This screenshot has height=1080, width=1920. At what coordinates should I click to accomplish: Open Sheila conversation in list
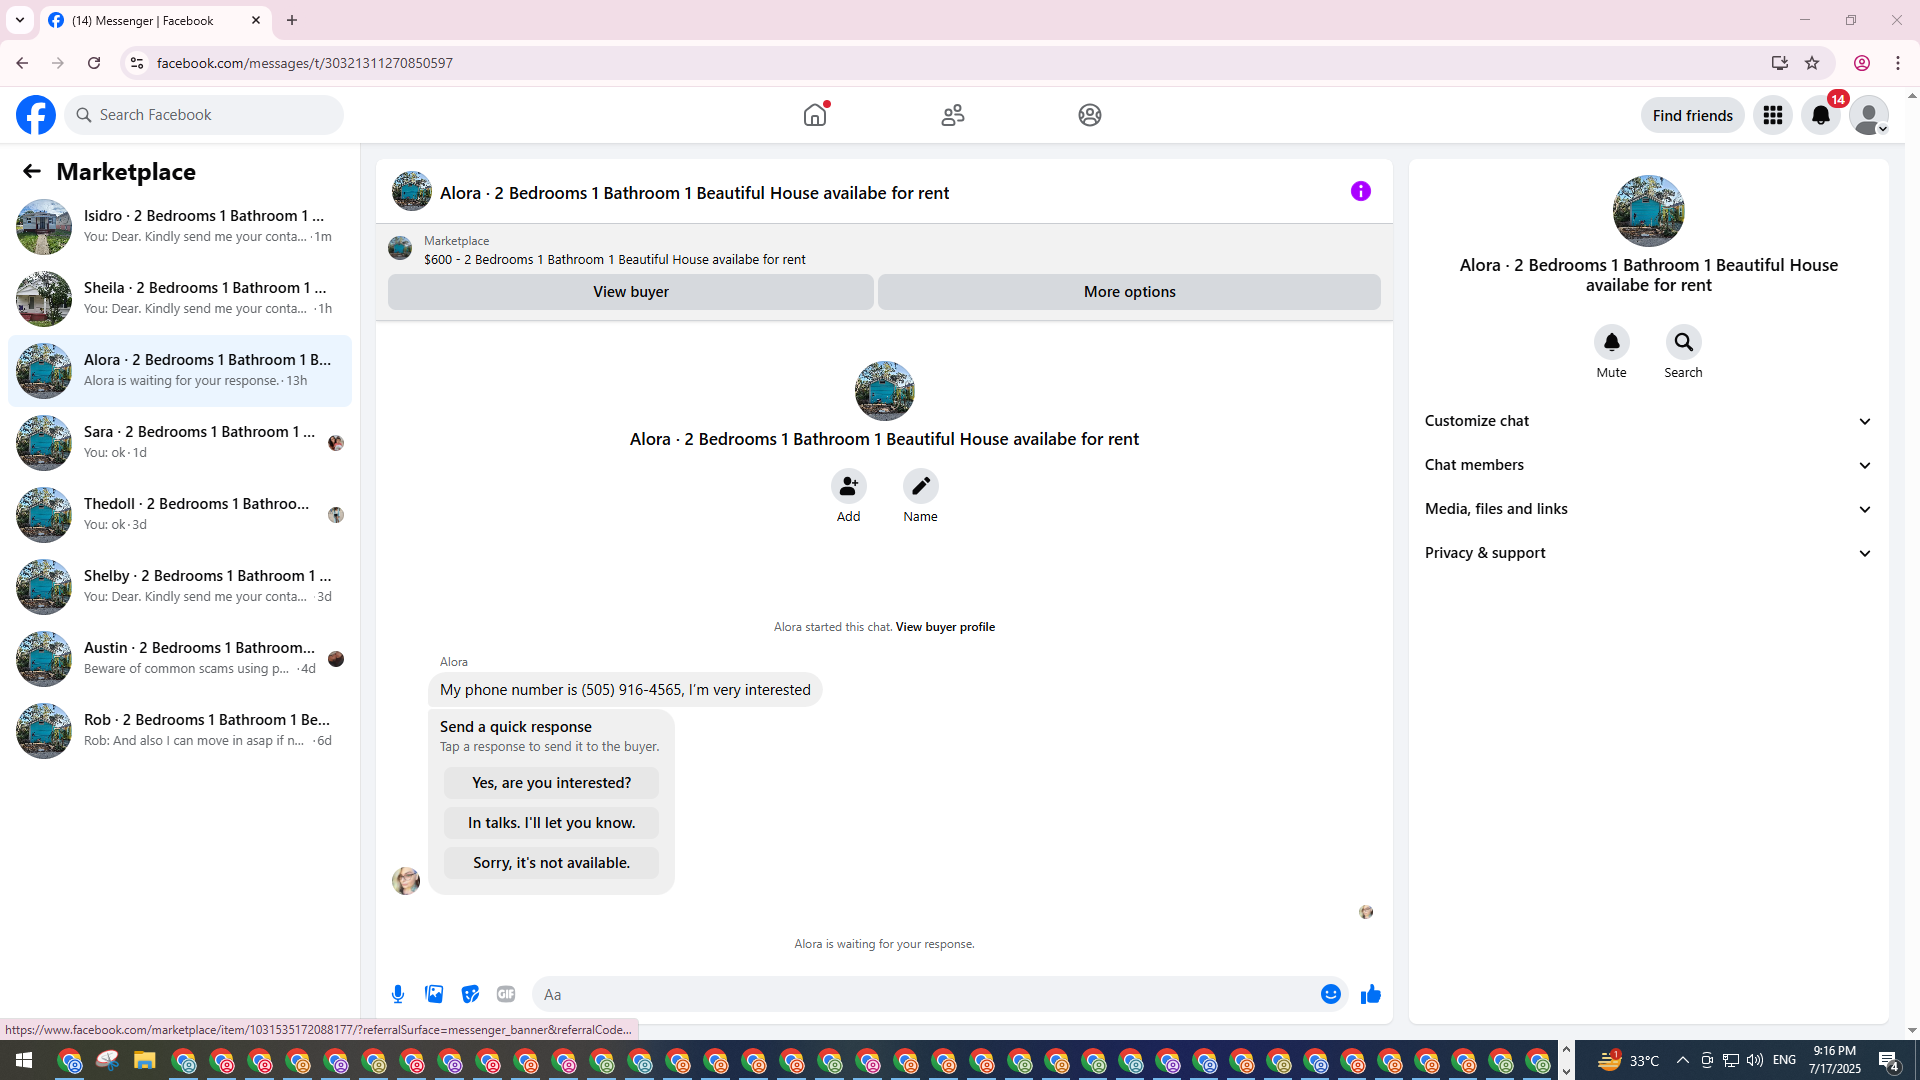click(x=180, y=299)
